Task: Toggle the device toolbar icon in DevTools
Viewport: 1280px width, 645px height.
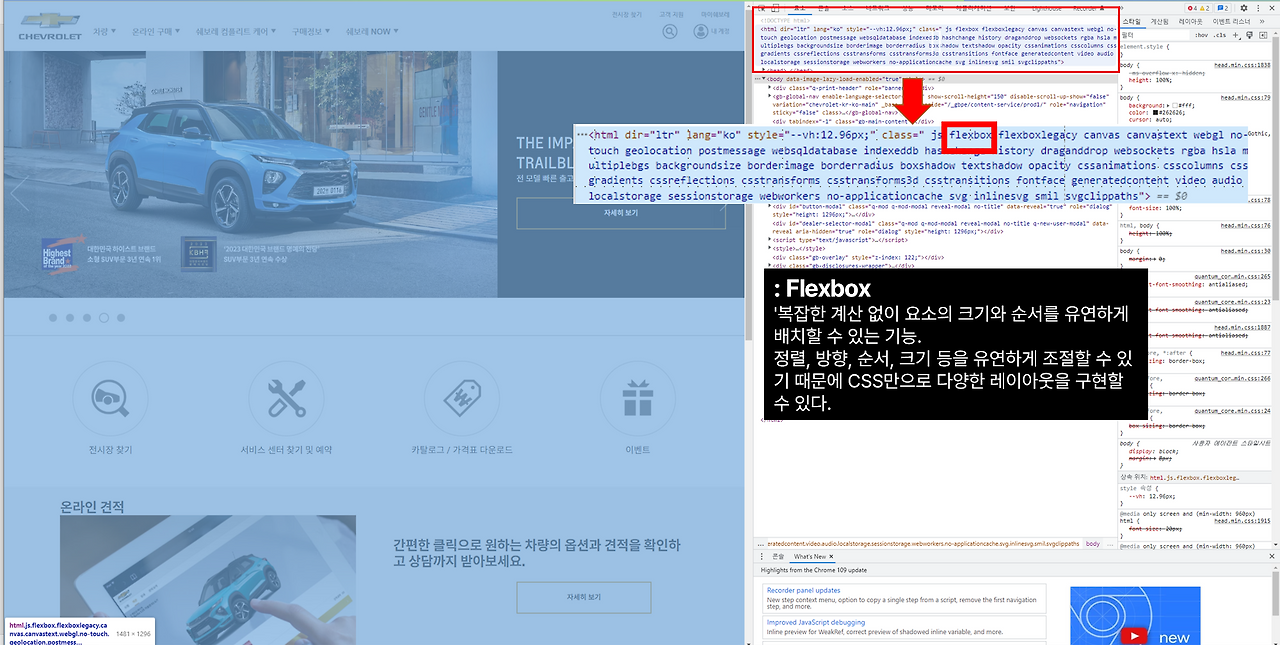Action: pos(775,8)
